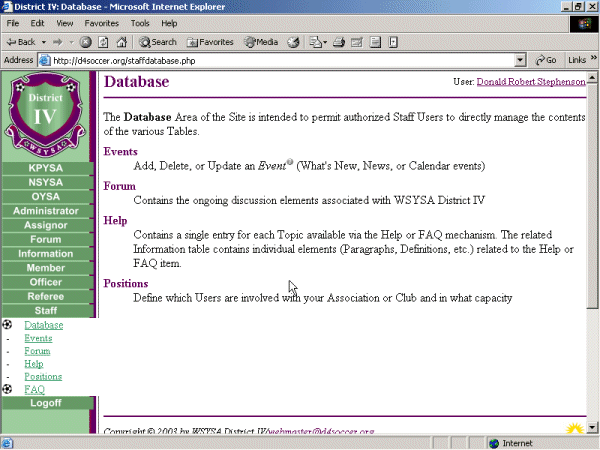Screen dimensions: 600x450
Task: Go to Home page icon
Action: point(120,42)
